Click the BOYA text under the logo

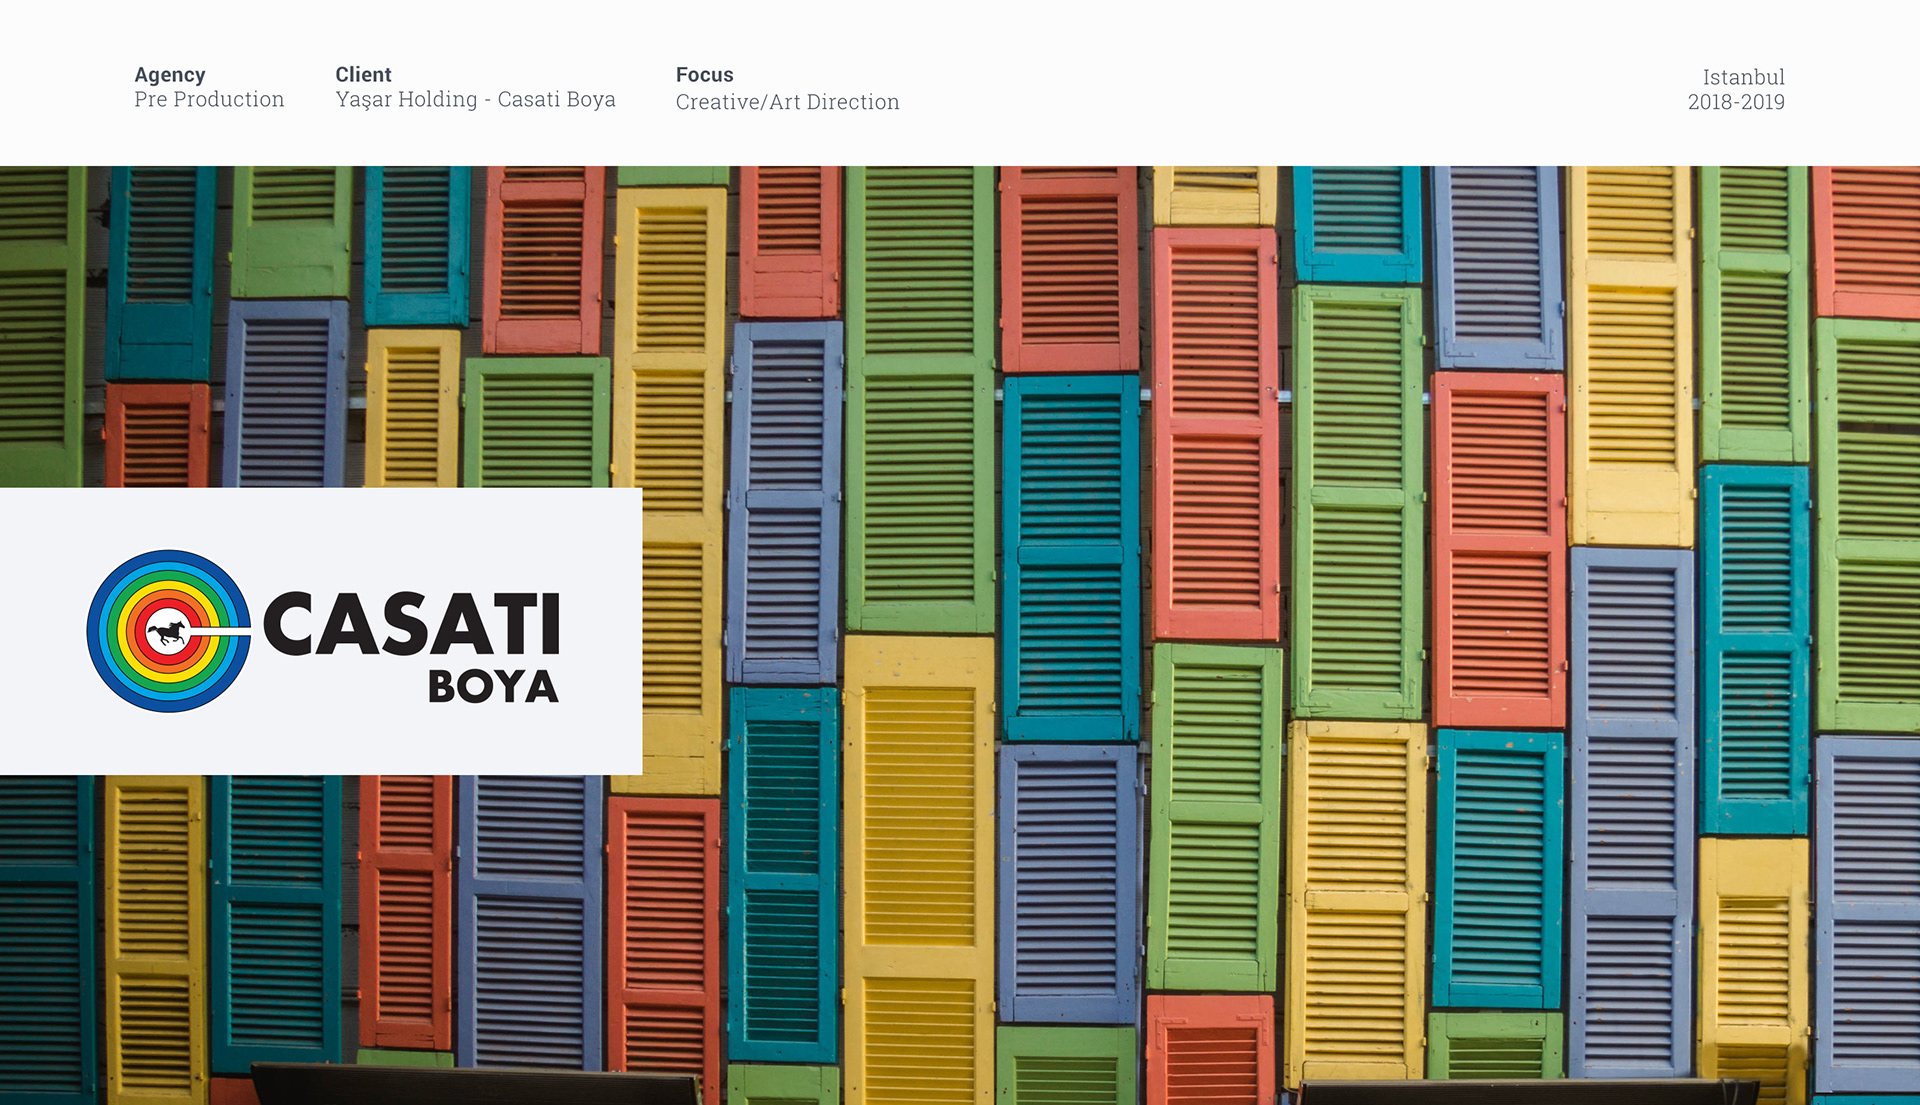click(493, 687)
